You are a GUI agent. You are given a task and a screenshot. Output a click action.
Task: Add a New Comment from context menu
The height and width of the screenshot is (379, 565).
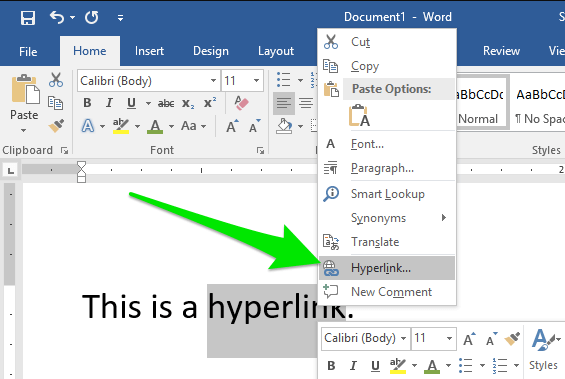[x=387, y=292]
